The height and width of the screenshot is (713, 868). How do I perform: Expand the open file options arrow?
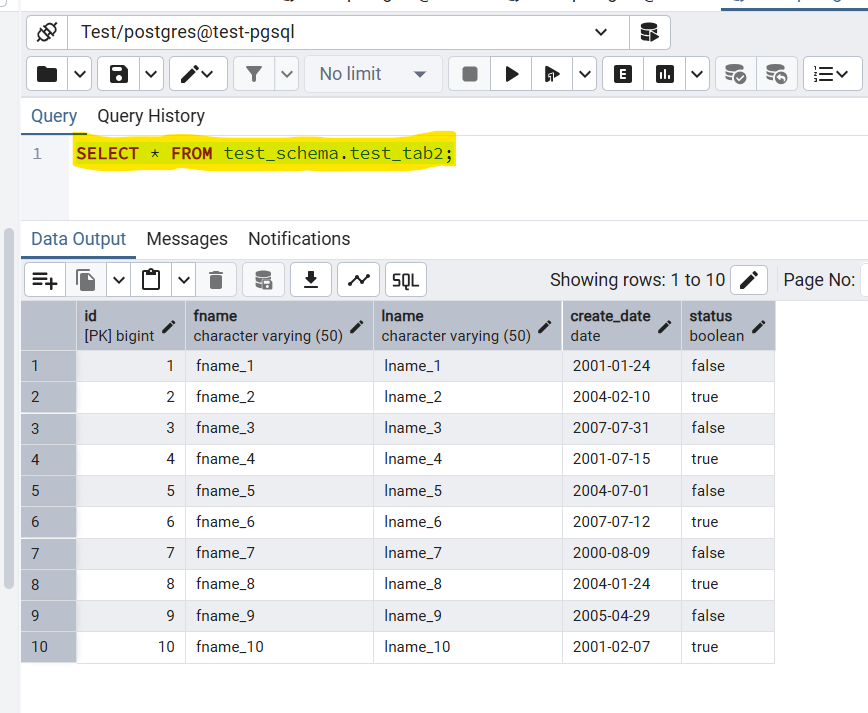coord(80,74)
